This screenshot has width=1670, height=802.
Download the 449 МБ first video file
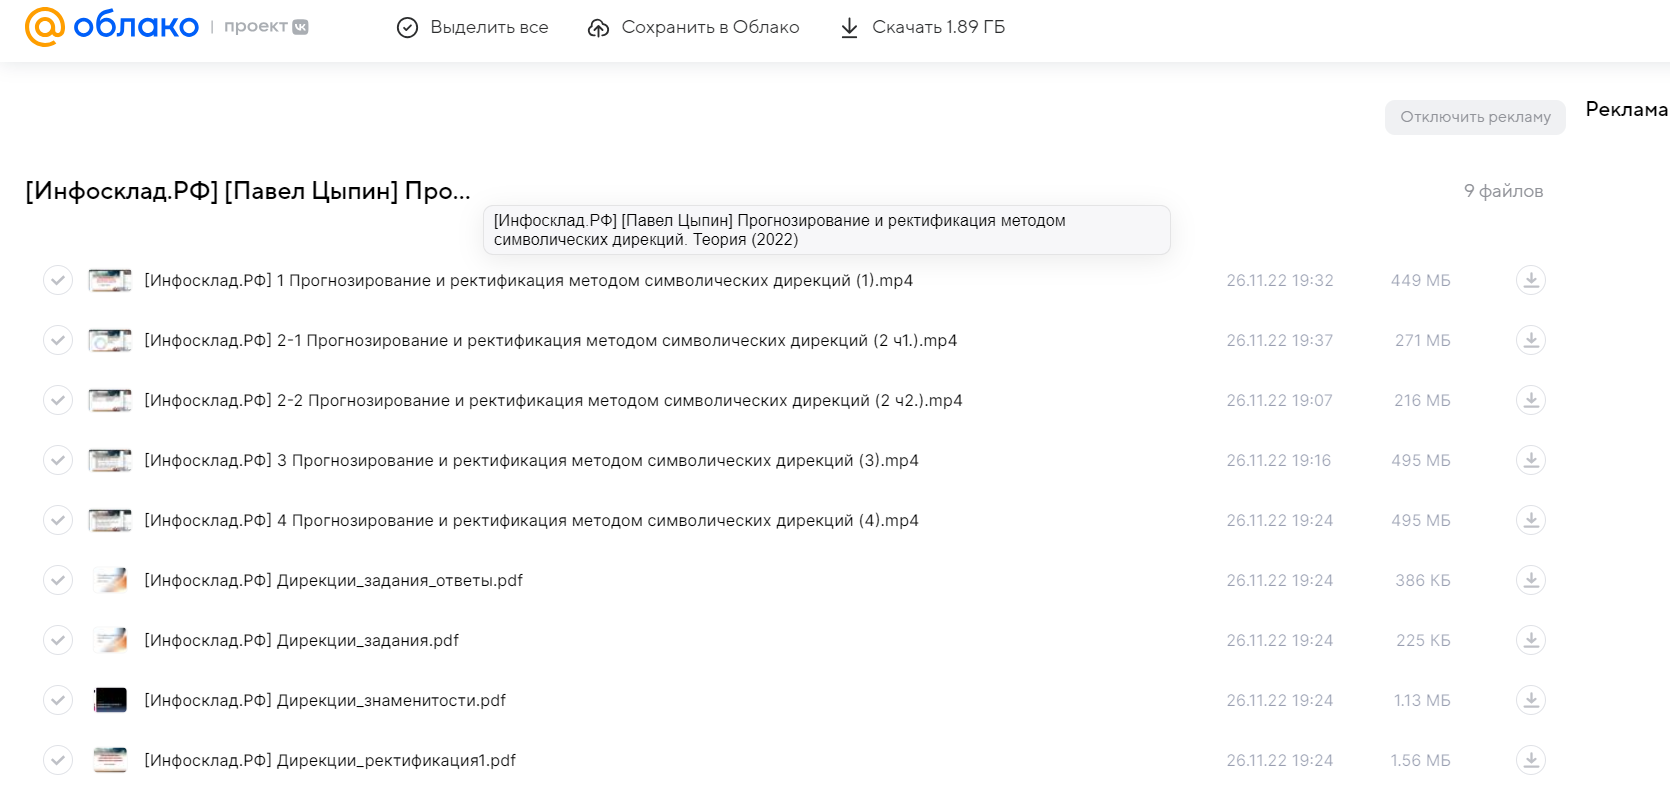click(1530, 280)
